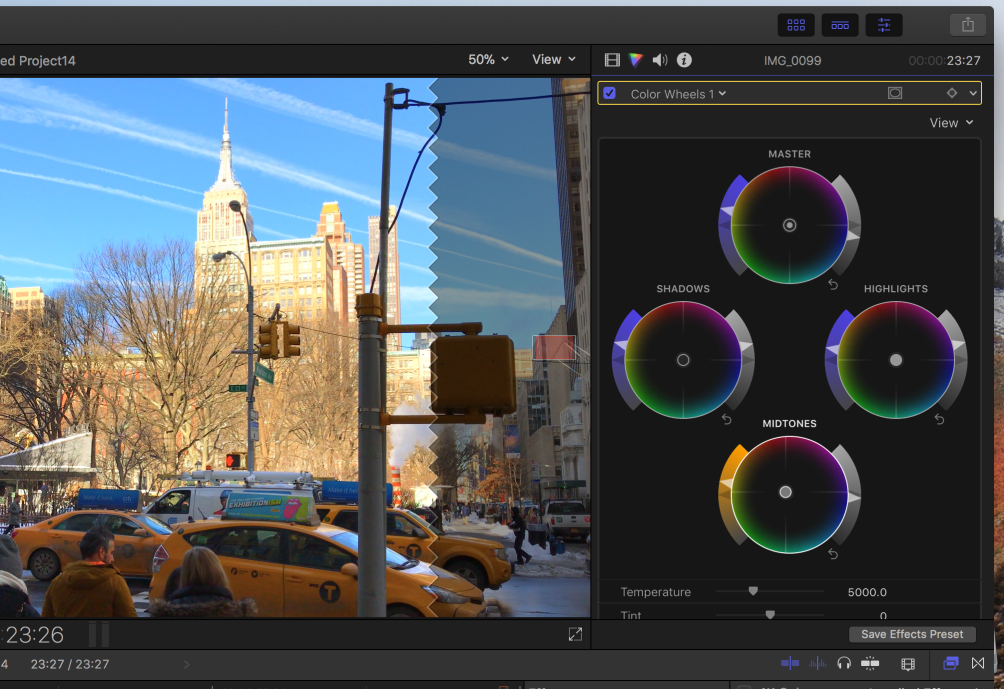Click the keyframe diamond for Color Wheels 1
The image size is (1004, 689).
click(x=951, y=93)
